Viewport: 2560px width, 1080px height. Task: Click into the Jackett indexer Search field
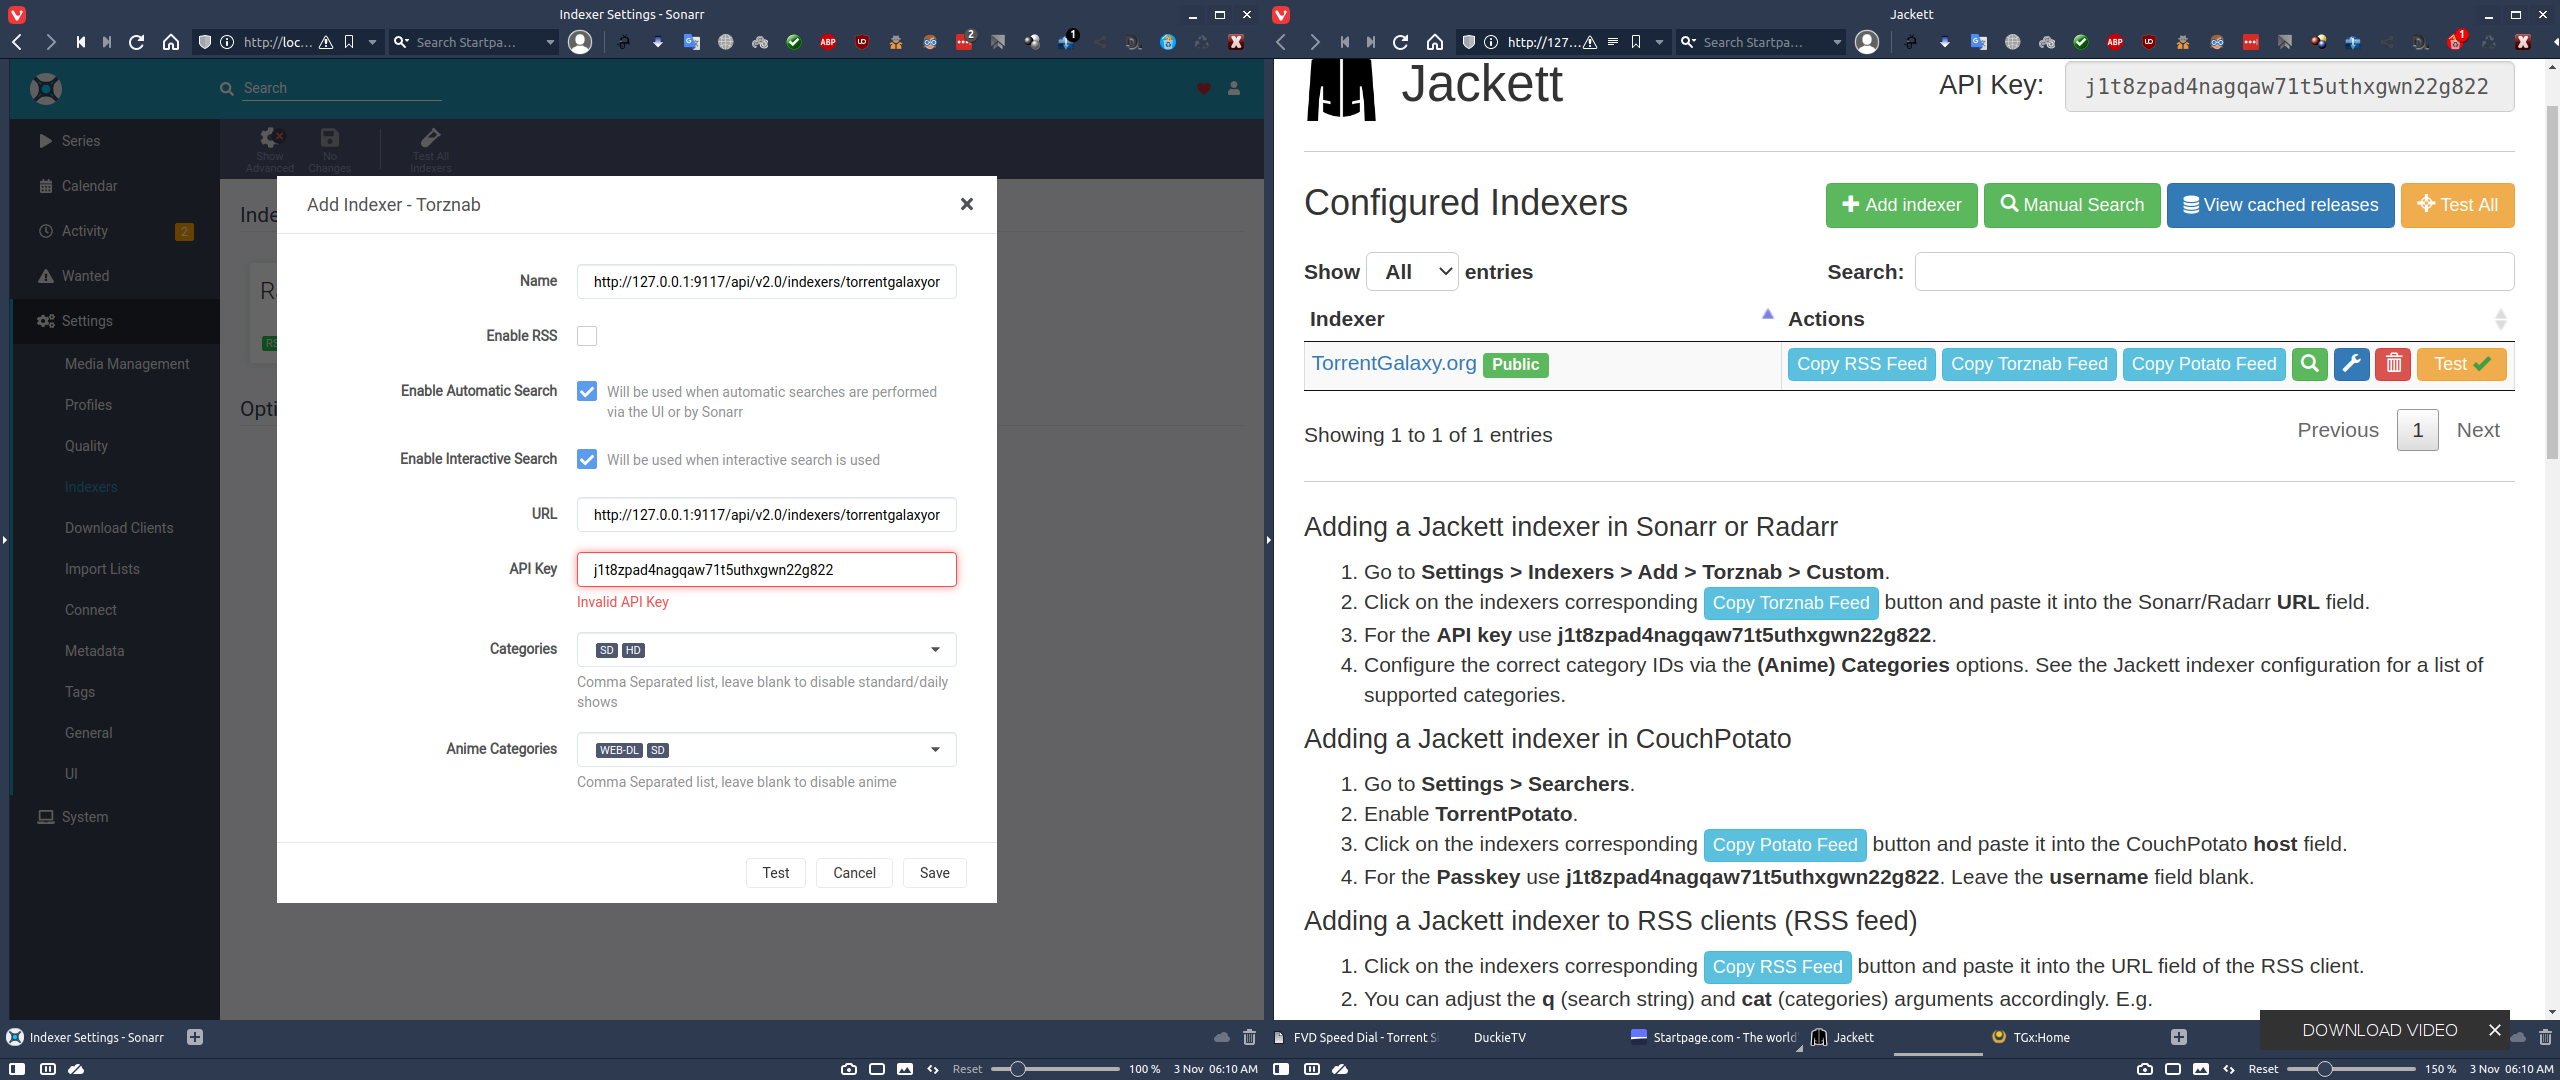[x=2214, y=272]
